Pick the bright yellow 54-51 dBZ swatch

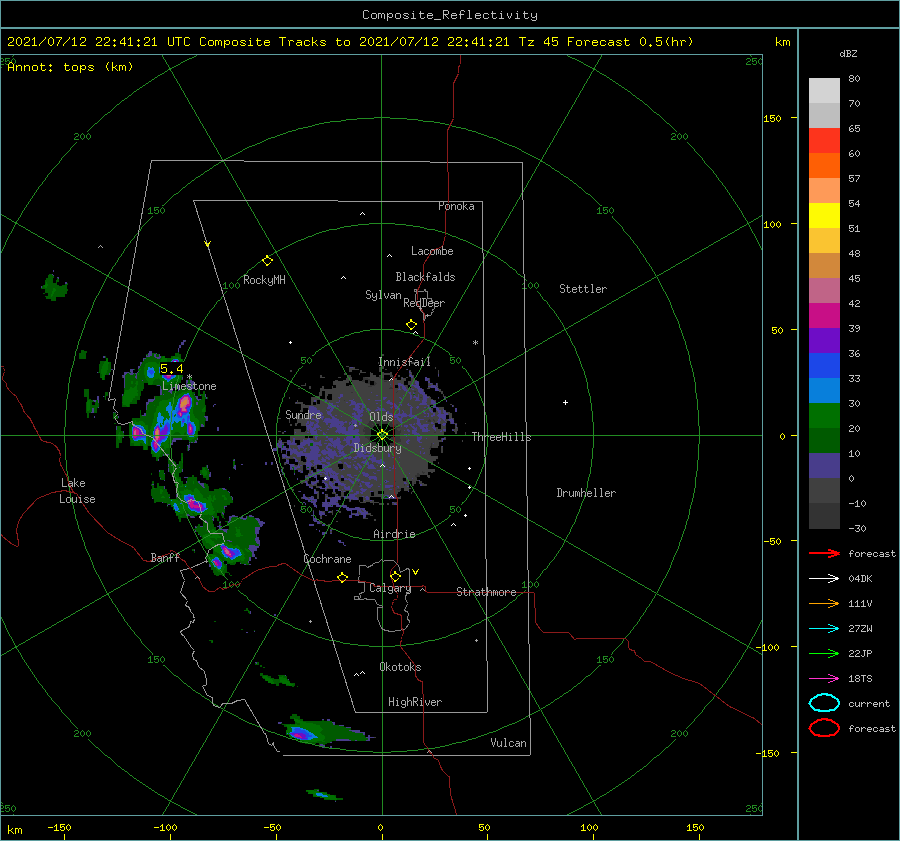pos(824,216)
